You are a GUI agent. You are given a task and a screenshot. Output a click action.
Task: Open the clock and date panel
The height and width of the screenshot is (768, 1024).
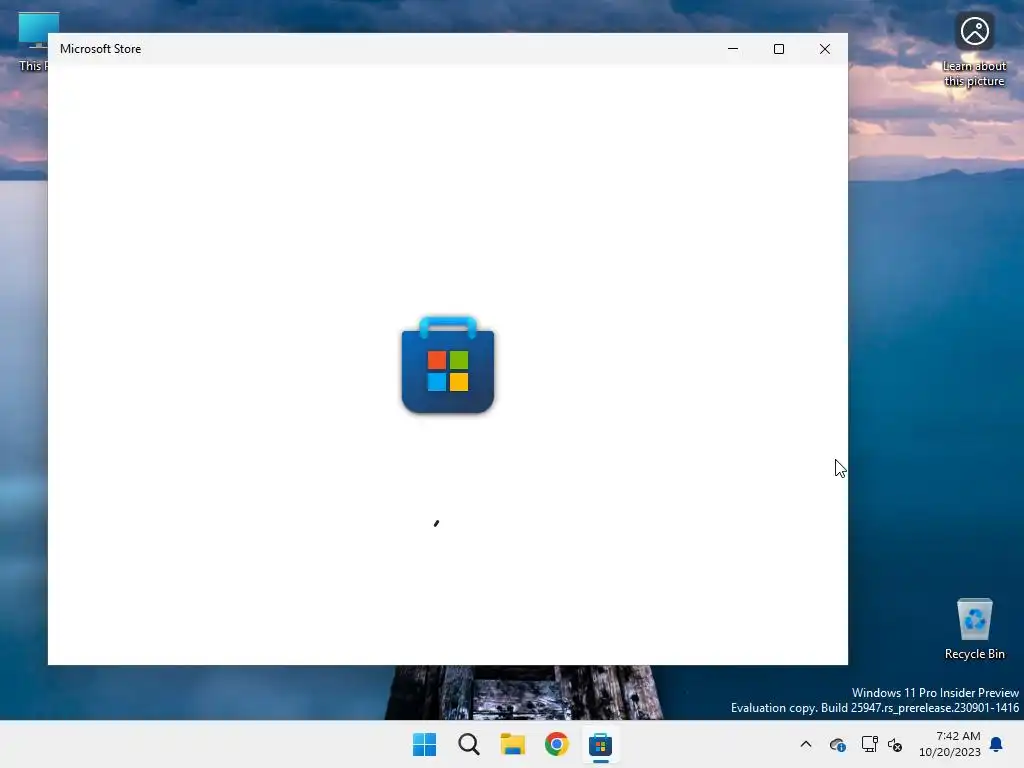(x=950, y=744)
